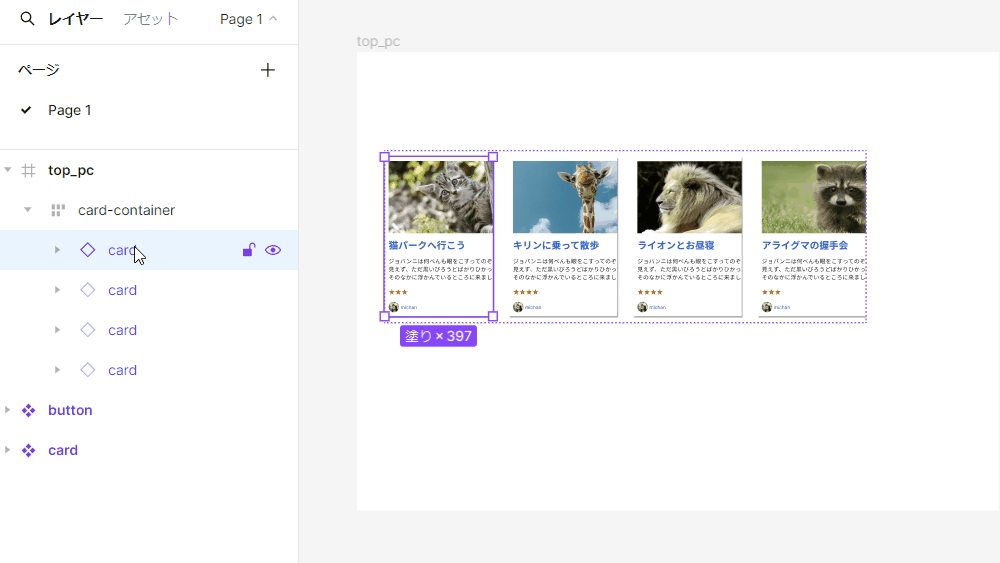Collapse the card-container layer
Image resolution: width=1000 pixels, height=563 pixels.
[x=27, y=210]
